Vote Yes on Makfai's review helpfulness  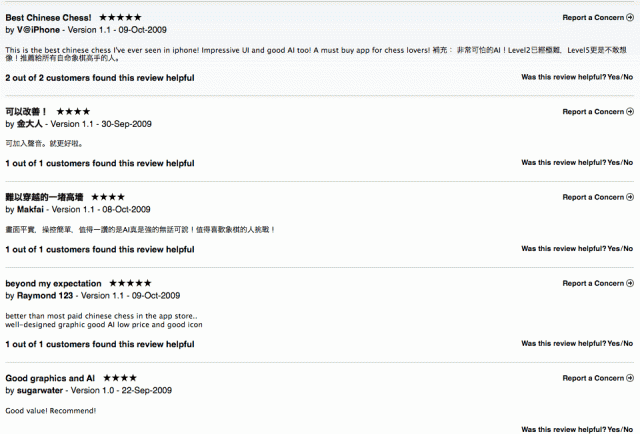[613, 249]
